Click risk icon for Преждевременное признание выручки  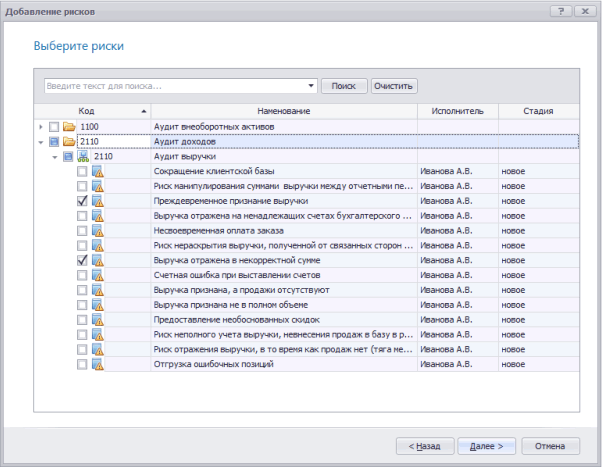[x=98, y=201]
